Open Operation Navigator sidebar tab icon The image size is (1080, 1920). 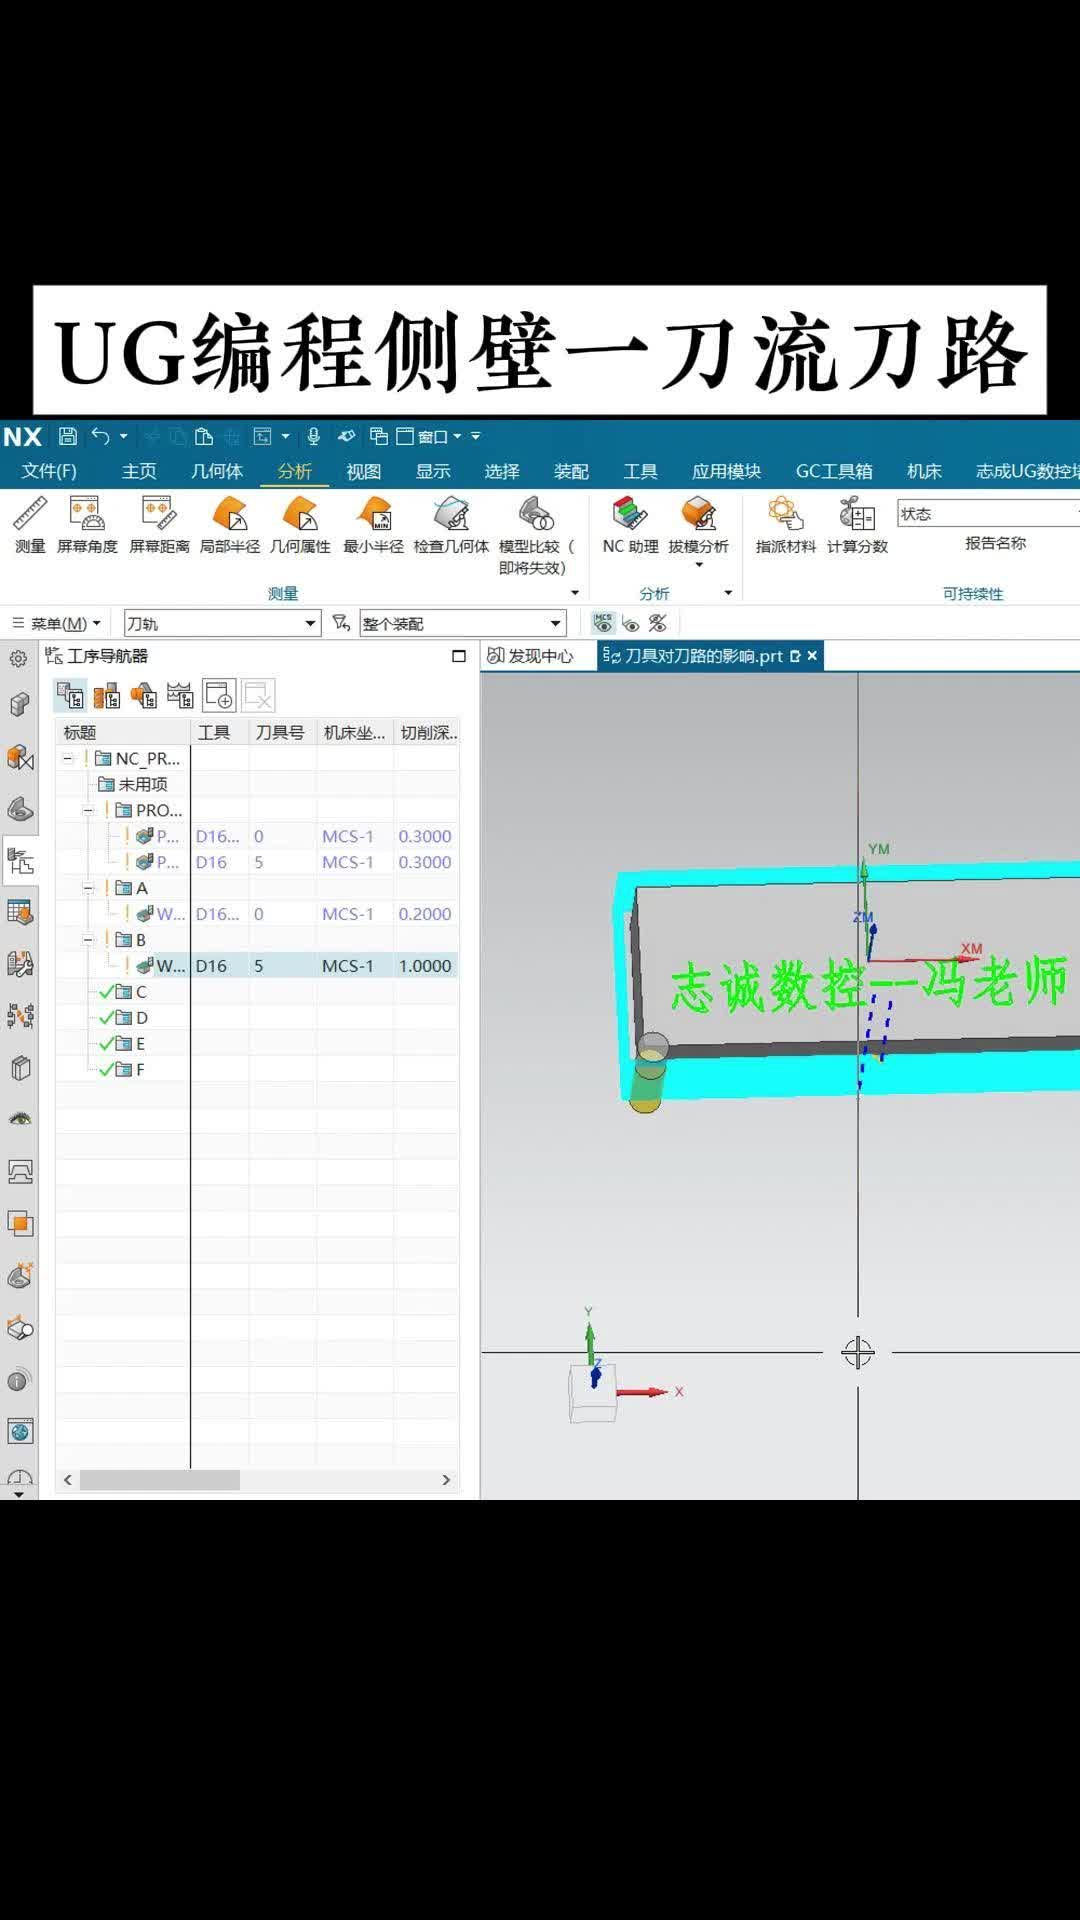tap(20, 861)
